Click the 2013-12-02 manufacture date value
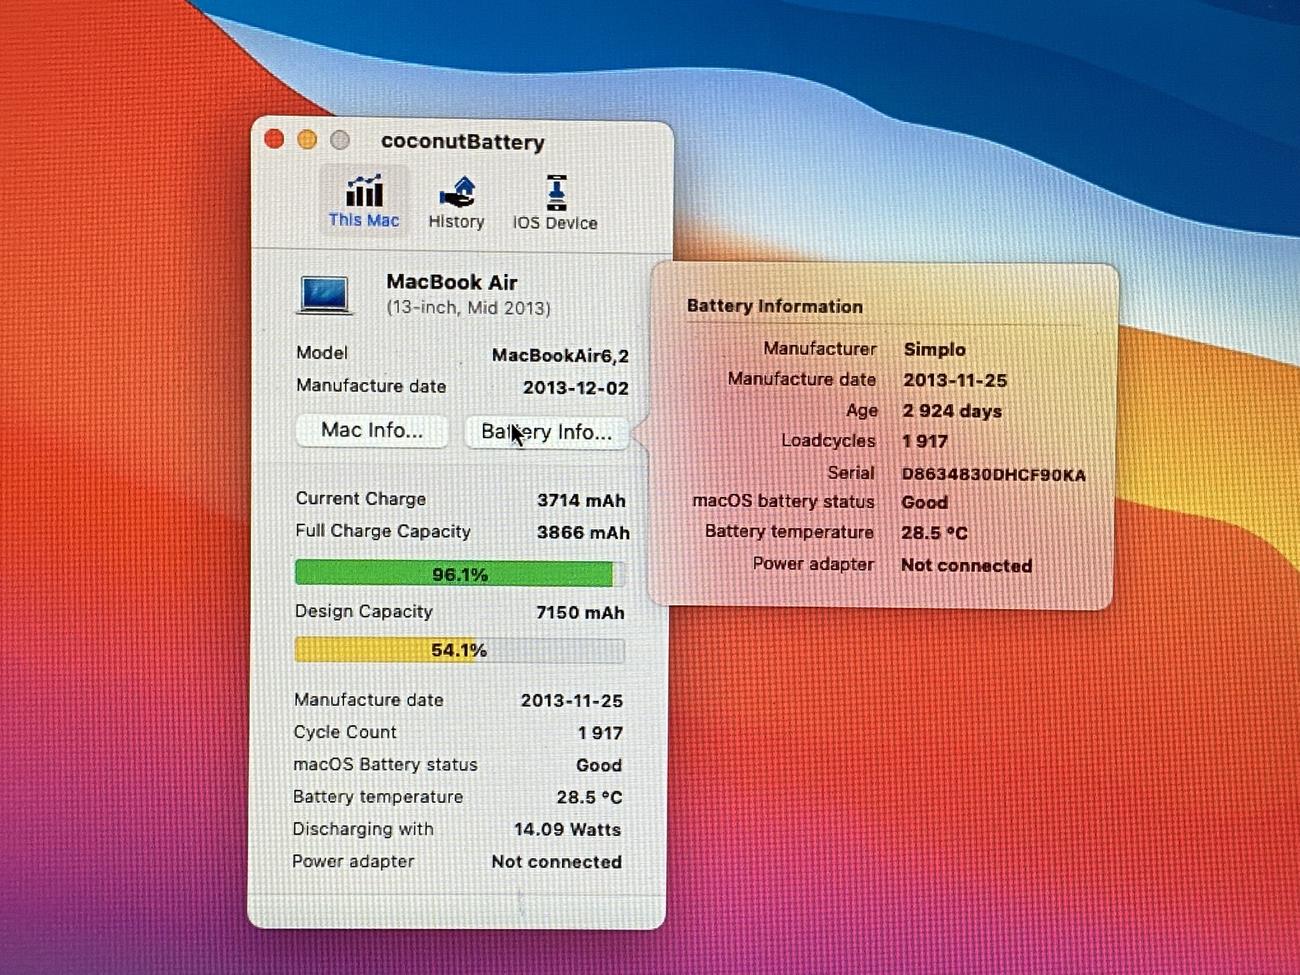This screenshot has width=1300, height=975. pos(576,388)
